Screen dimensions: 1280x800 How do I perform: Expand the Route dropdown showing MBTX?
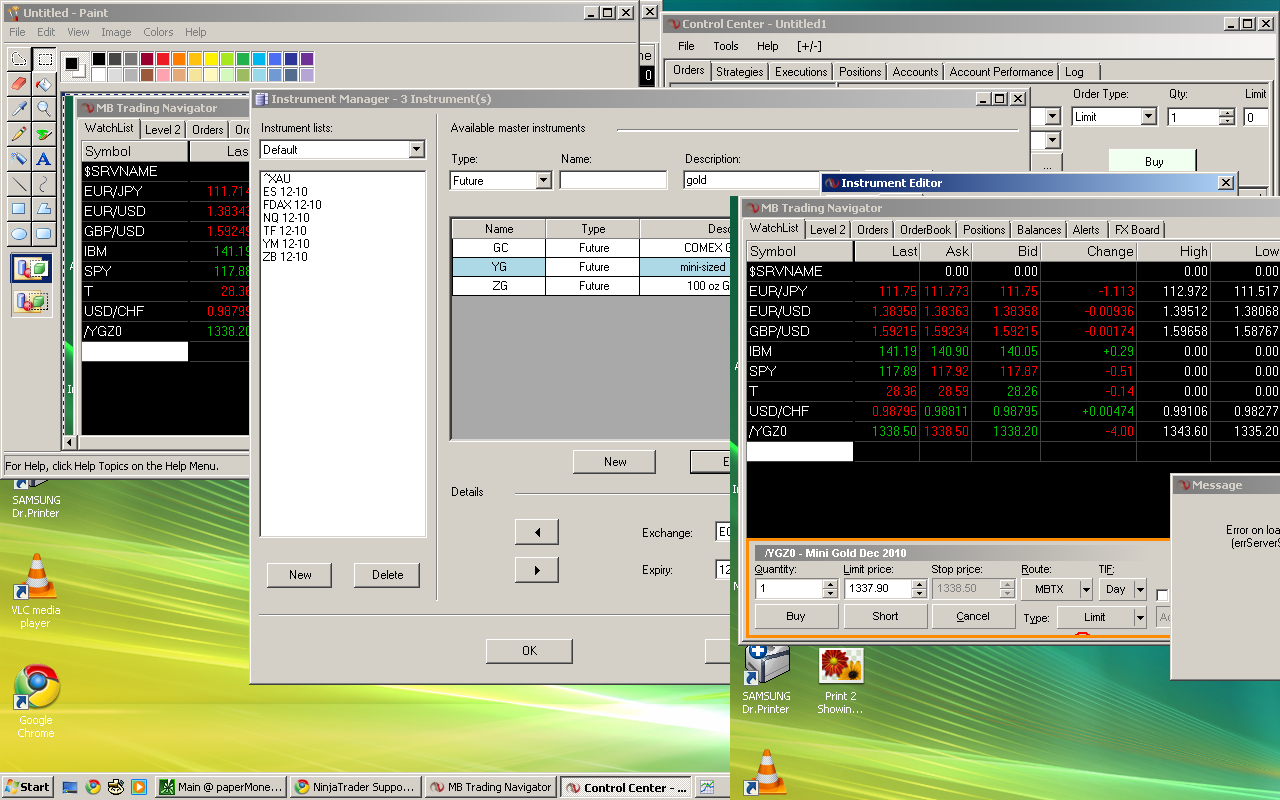[x=1085, y=590]
